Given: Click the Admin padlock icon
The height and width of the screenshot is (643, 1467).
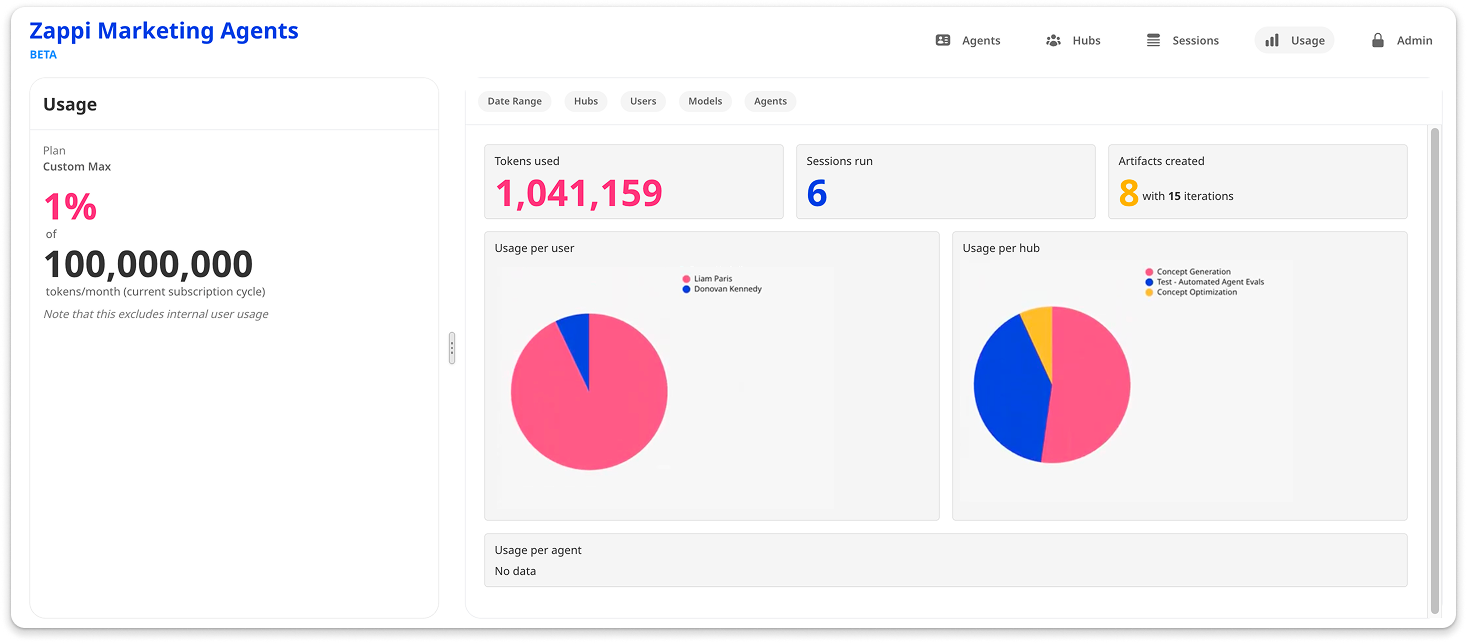Looking at the screenshot, I should point(1378,40).
